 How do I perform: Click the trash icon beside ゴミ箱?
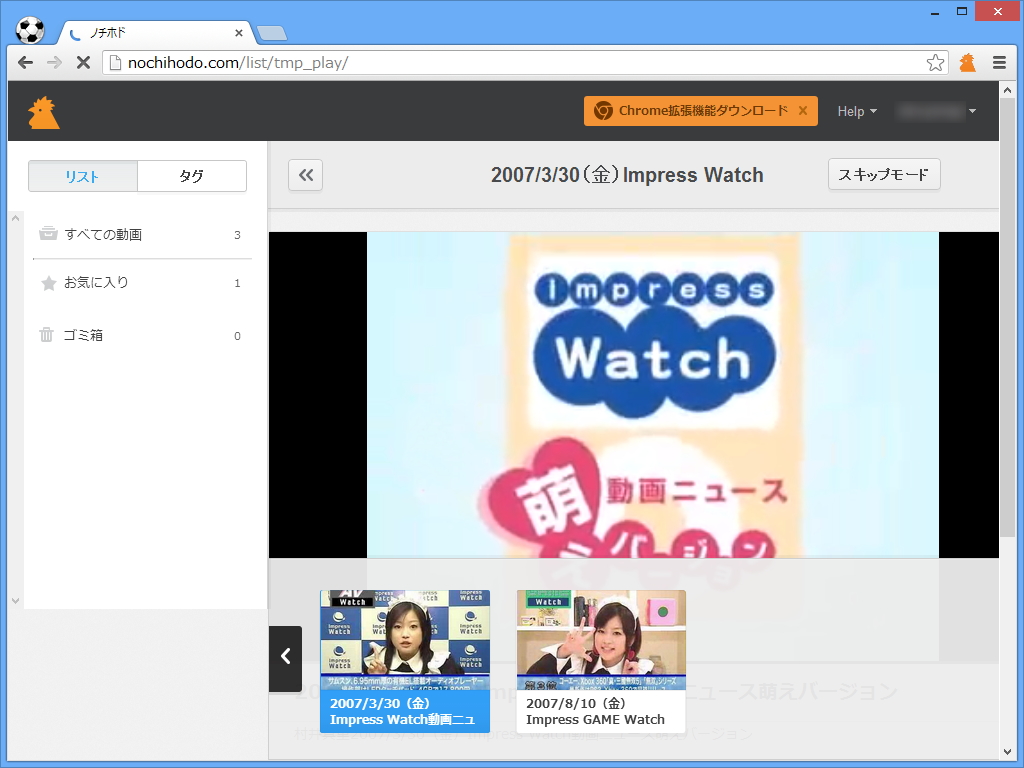pos(48,335)
